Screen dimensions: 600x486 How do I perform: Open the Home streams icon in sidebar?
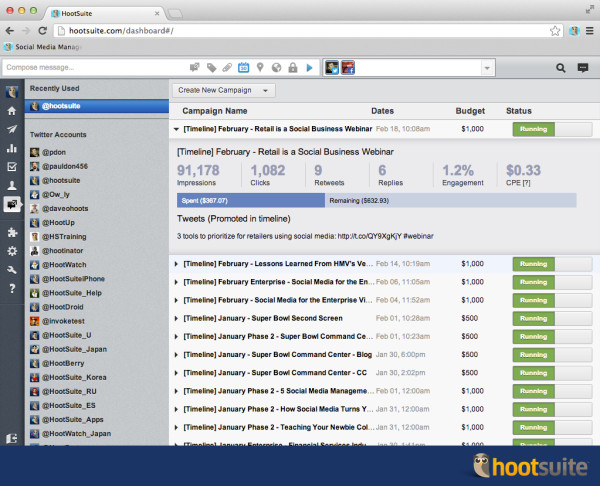12,111
